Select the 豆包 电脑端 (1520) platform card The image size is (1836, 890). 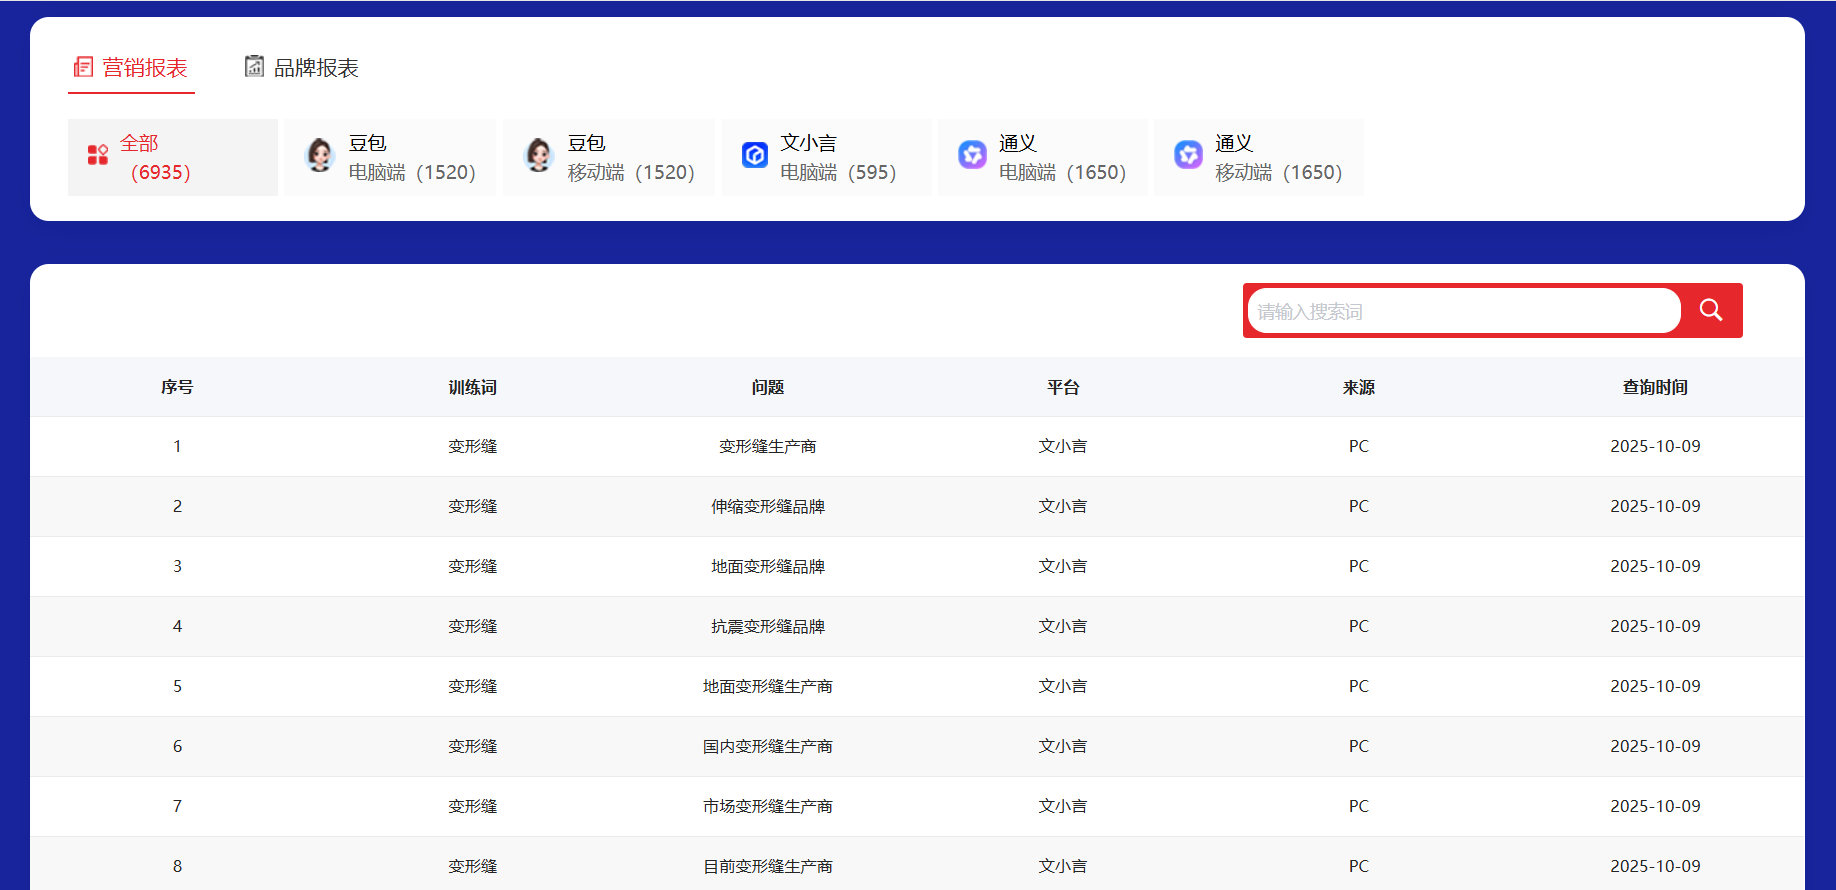[390, 157]
